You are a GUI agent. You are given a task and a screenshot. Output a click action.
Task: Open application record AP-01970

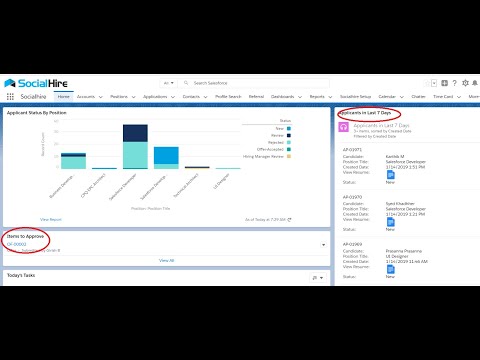tap(352, 197)
